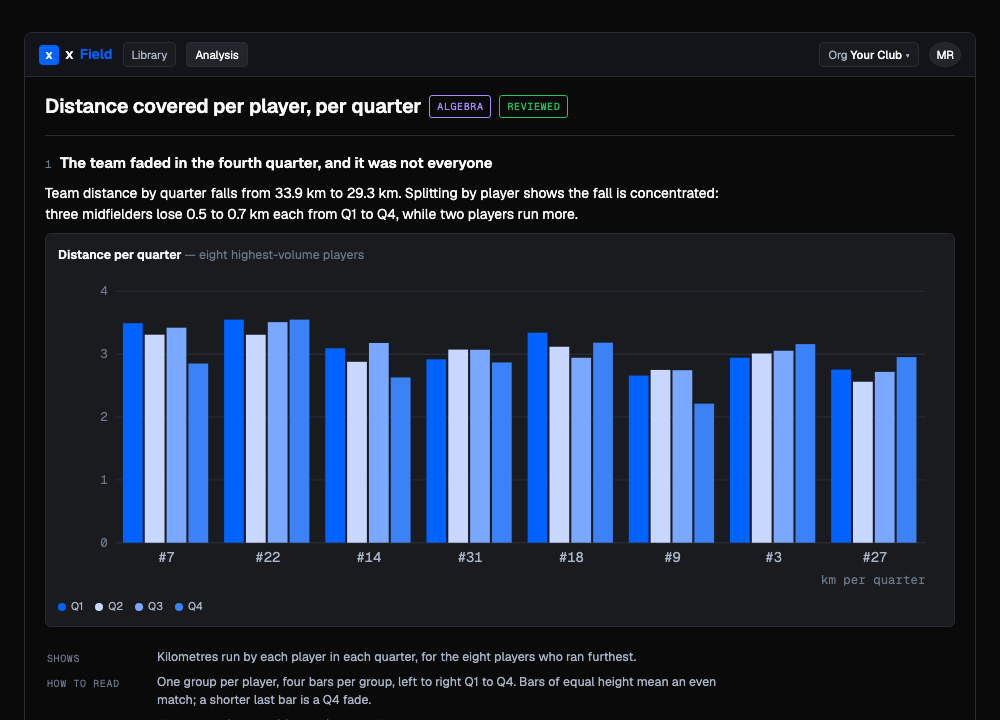Click the 'km per quarter' axis caption

tap(872, 580)
